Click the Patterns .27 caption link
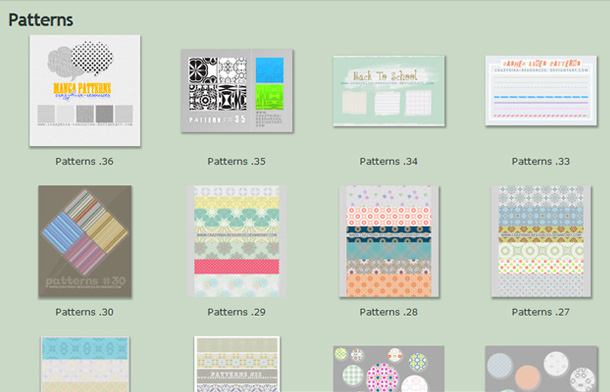The width and height of the screenshot is (610, 392). 541,312
